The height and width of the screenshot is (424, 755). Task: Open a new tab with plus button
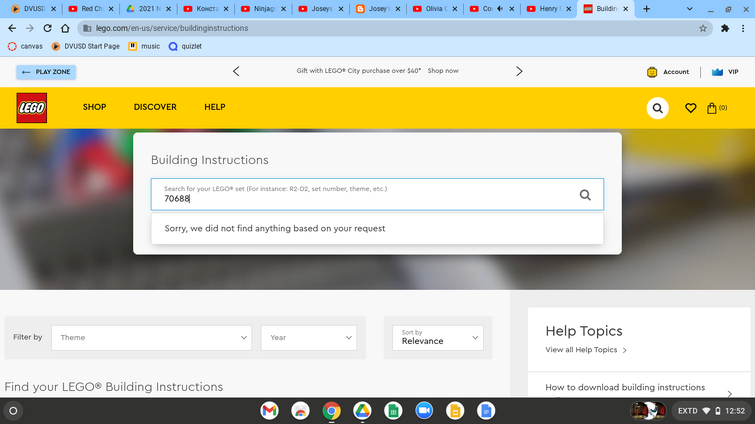point(646,9)
